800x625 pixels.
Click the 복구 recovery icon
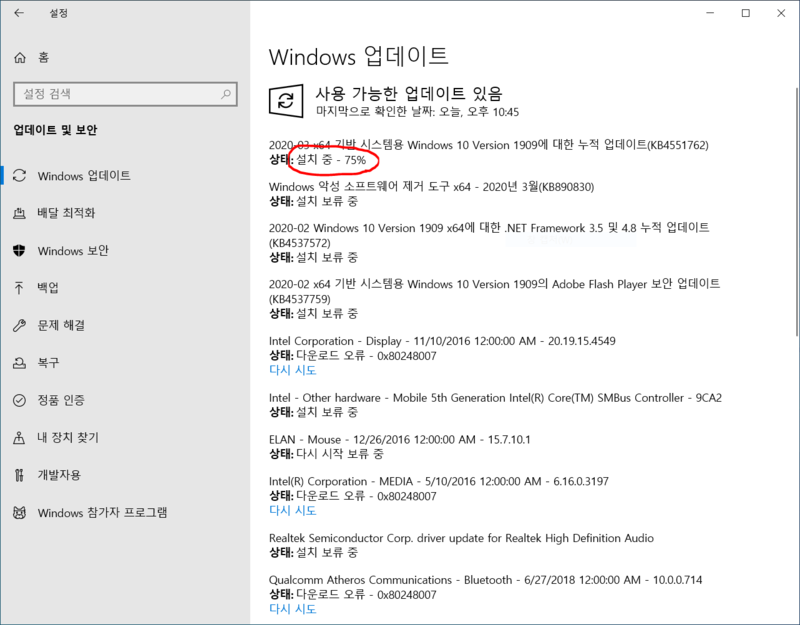coord(19,363)
